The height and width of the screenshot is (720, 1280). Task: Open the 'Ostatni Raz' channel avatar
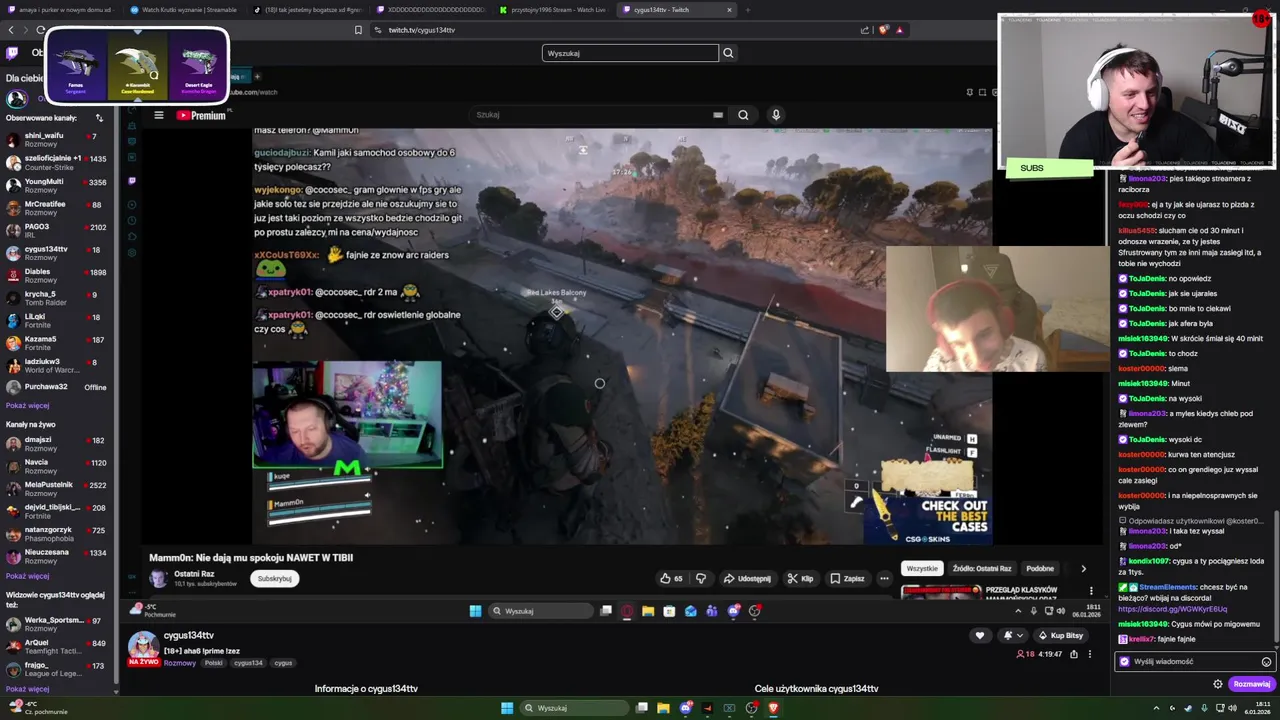[x=158, y=578]
